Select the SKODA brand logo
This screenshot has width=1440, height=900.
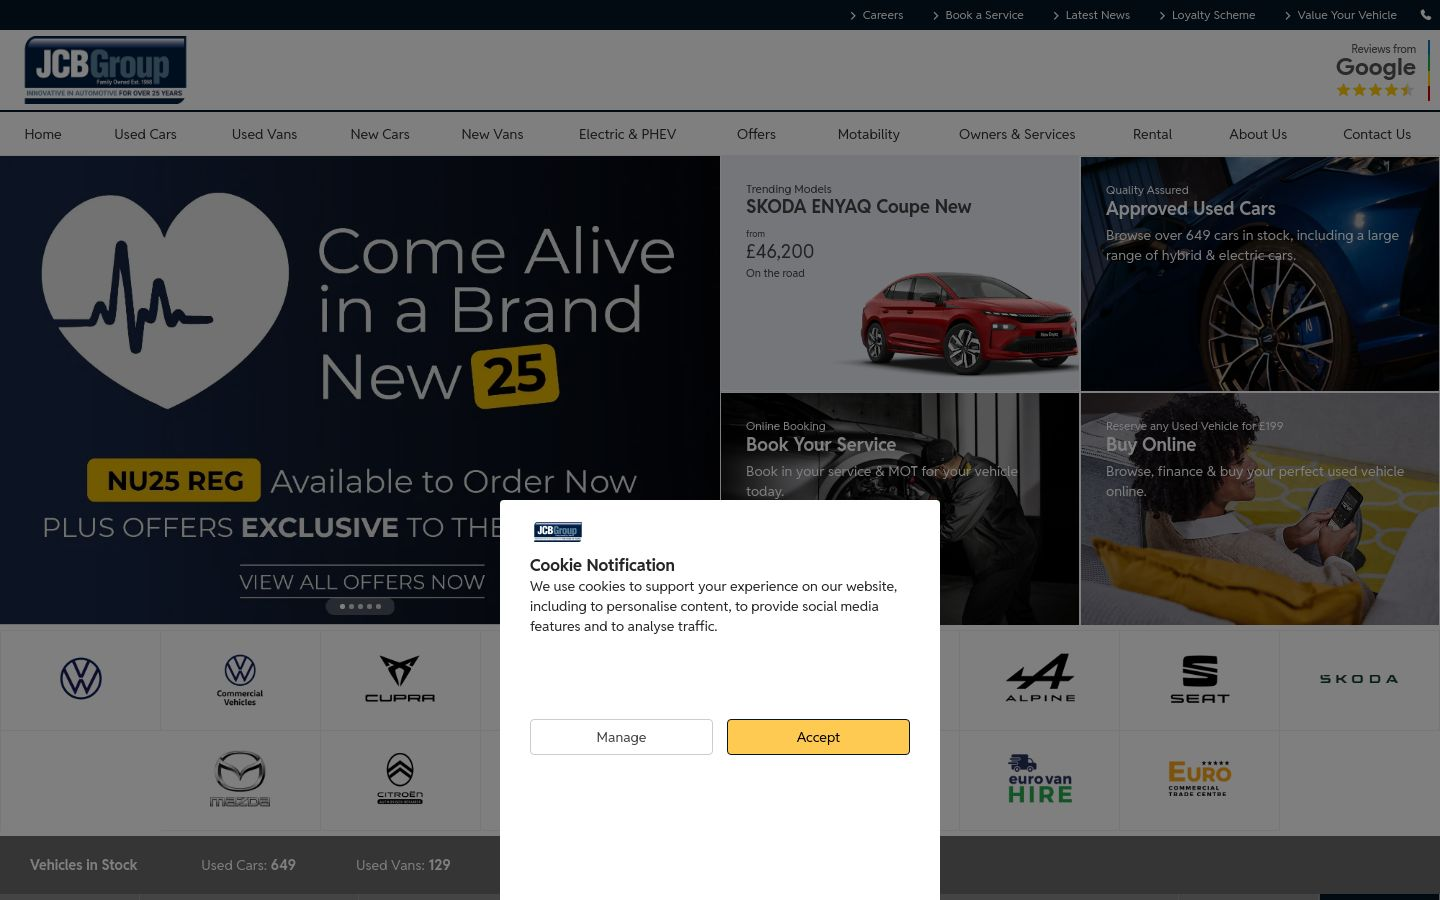point(1359,679)
